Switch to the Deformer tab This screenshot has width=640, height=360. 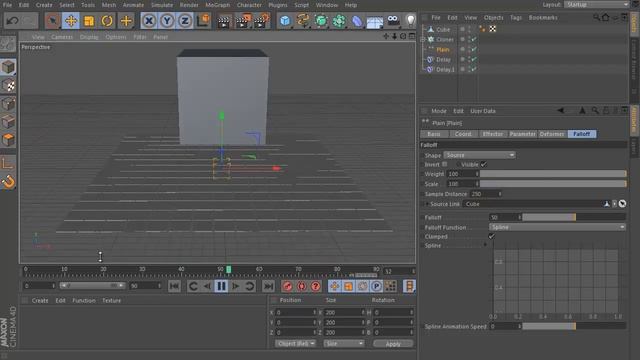[x=552, y=134]
